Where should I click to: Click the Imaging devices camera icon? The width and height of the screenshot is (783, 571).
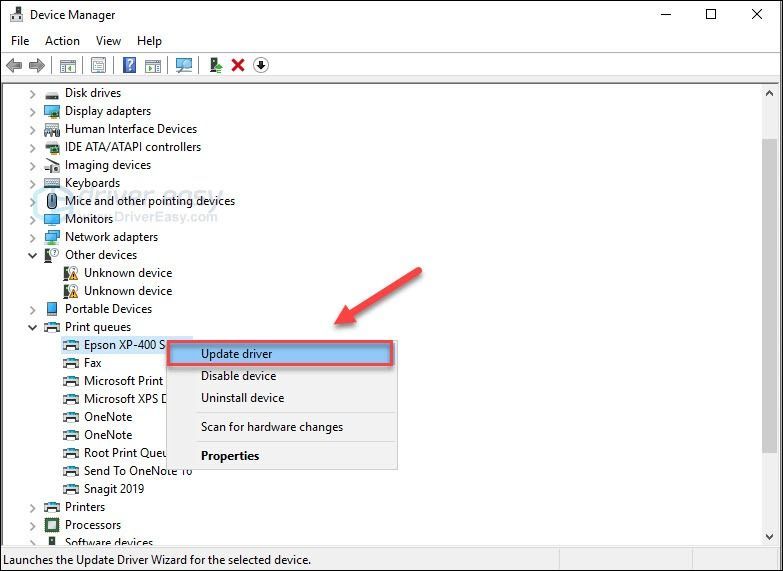[52, 165]
